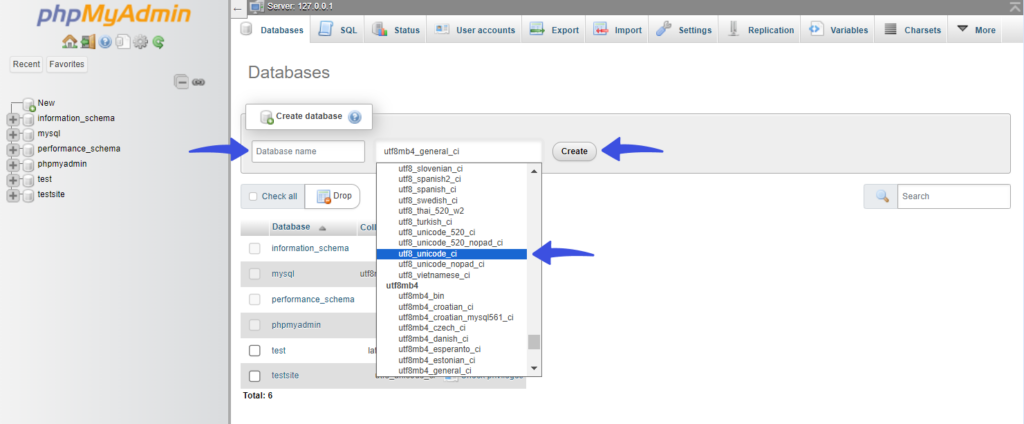Click the database cylinder icon beside mysql
Screen dimensions: 1024x424
[x=28, y=134]
